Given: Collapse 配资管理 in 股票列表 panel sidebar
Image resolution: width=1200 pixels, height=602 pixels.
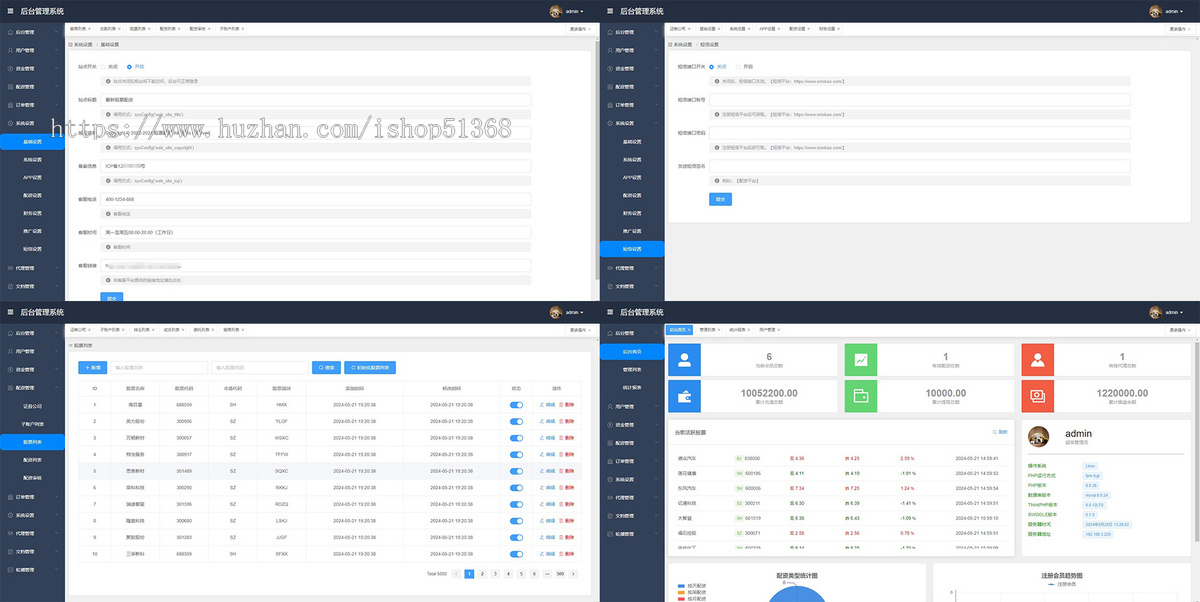Looking at the screenshot, I should [x=32, y=387].
